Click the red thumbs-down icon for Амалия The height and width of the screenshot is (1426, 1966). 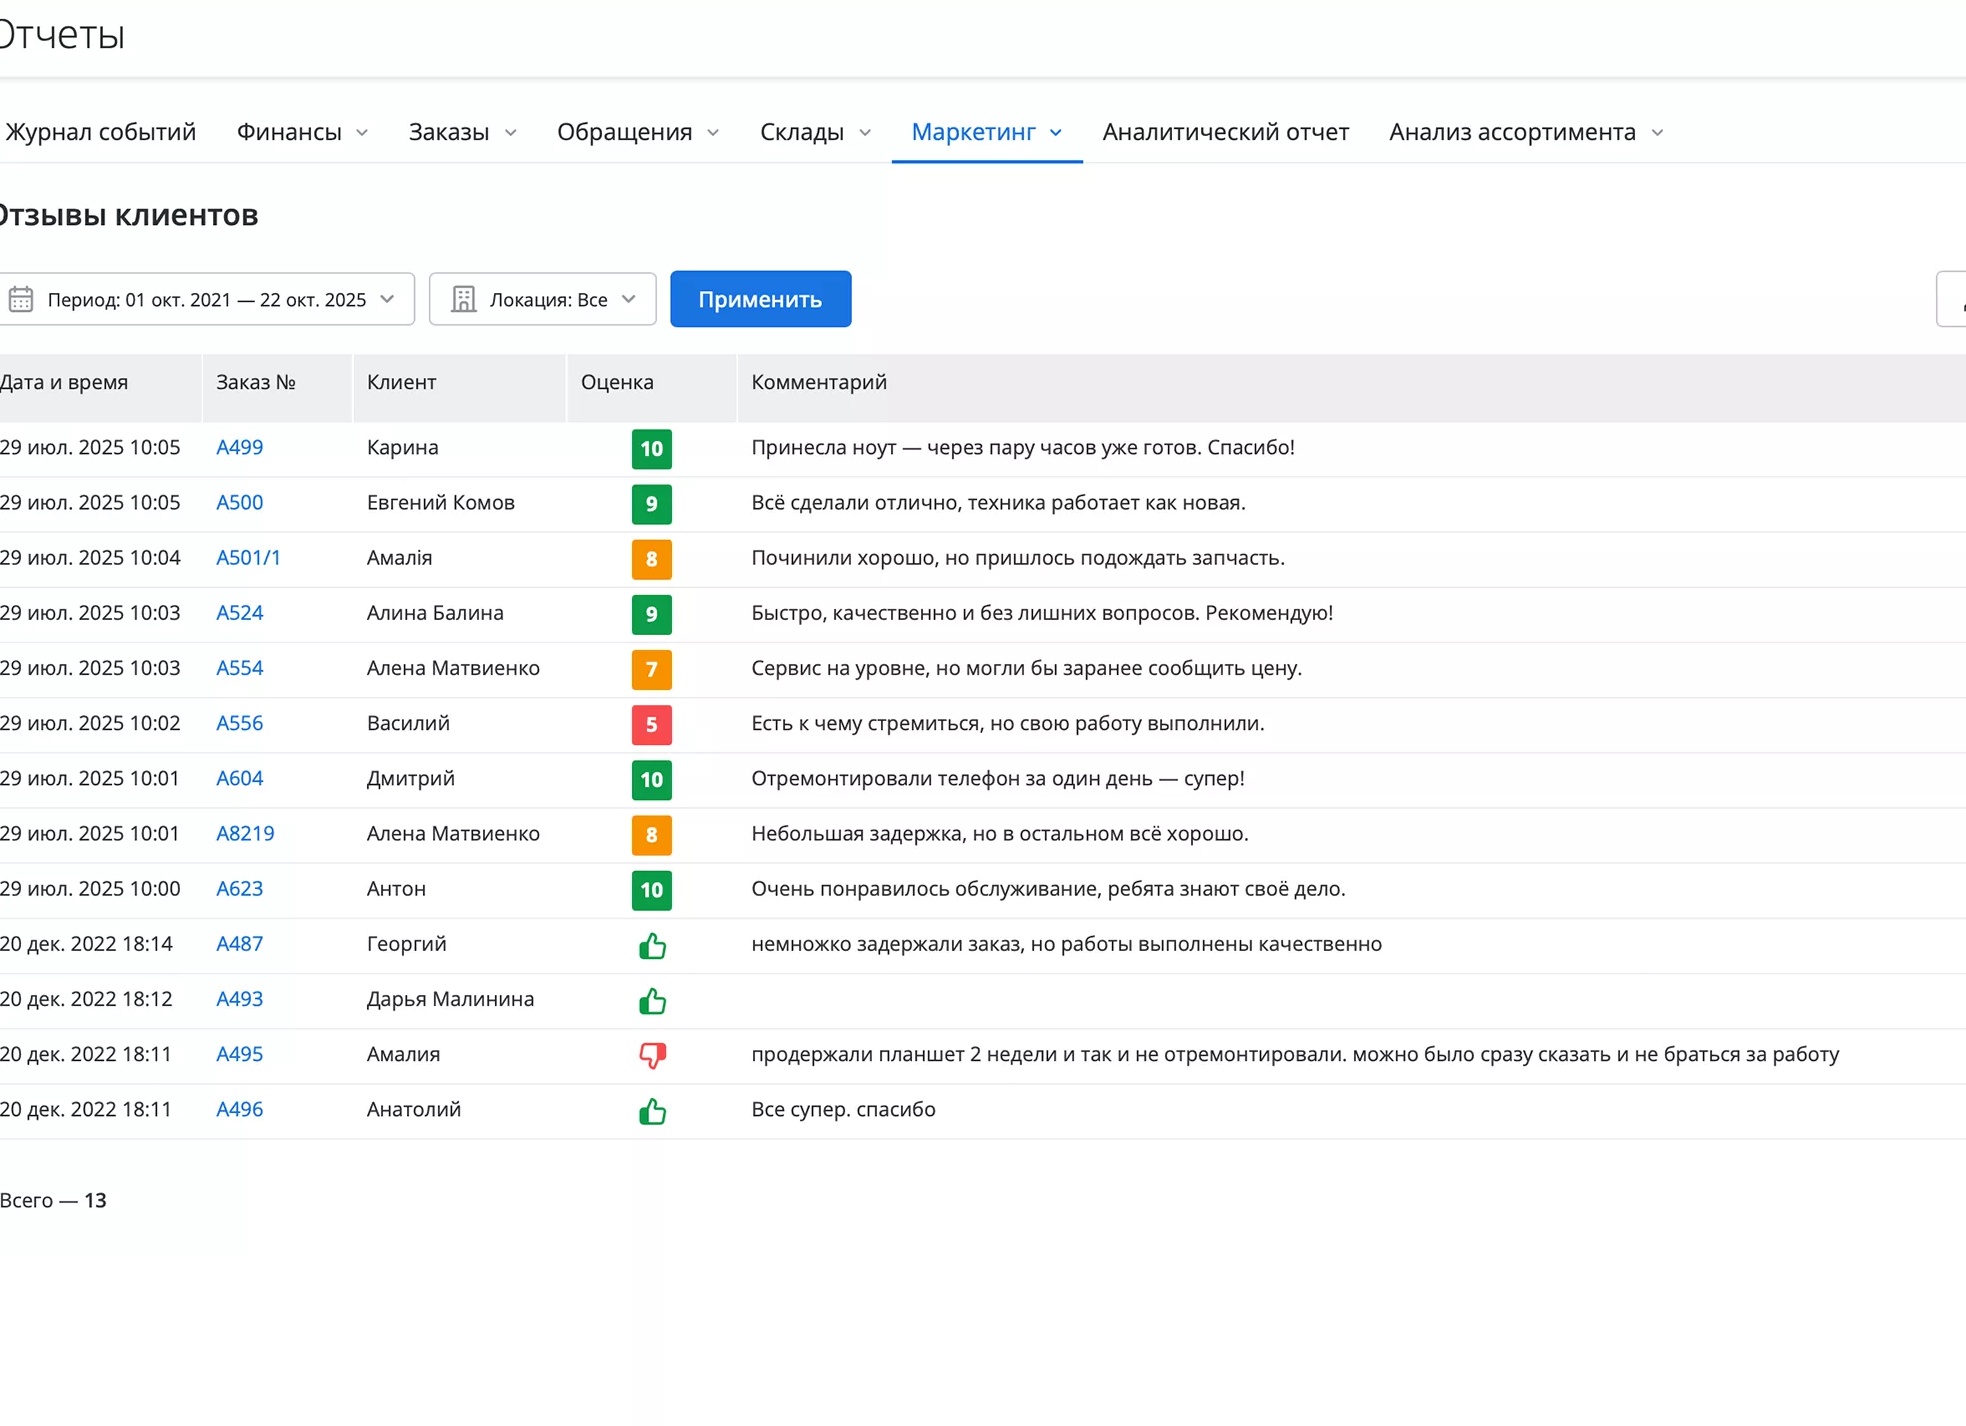click(652, 1055)
